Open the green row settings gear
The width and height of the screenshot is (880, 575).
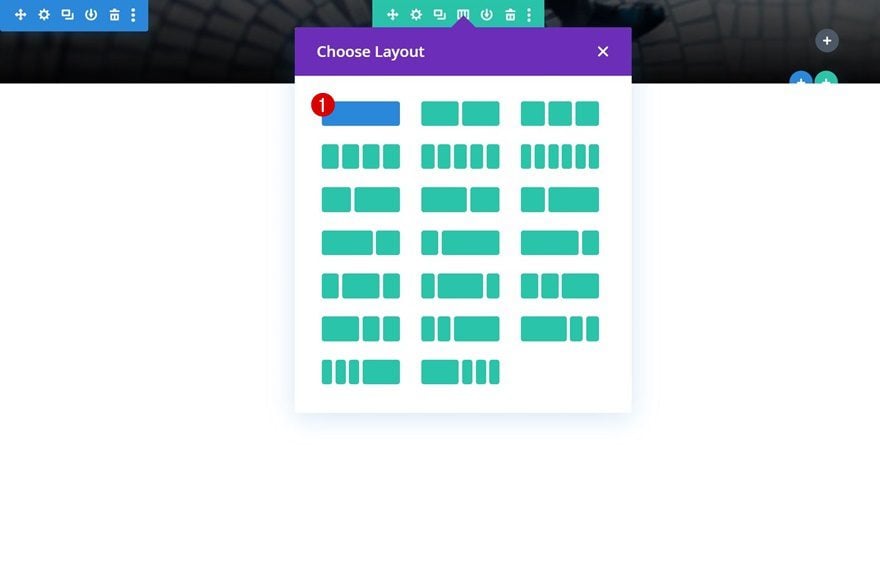tap(416, 15)
